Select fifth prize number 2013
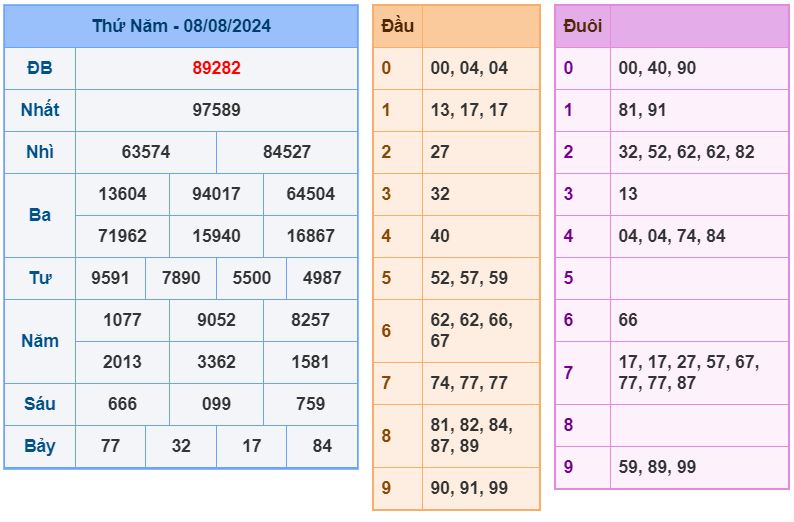794x522 pixels. click(x=122, y=362)
